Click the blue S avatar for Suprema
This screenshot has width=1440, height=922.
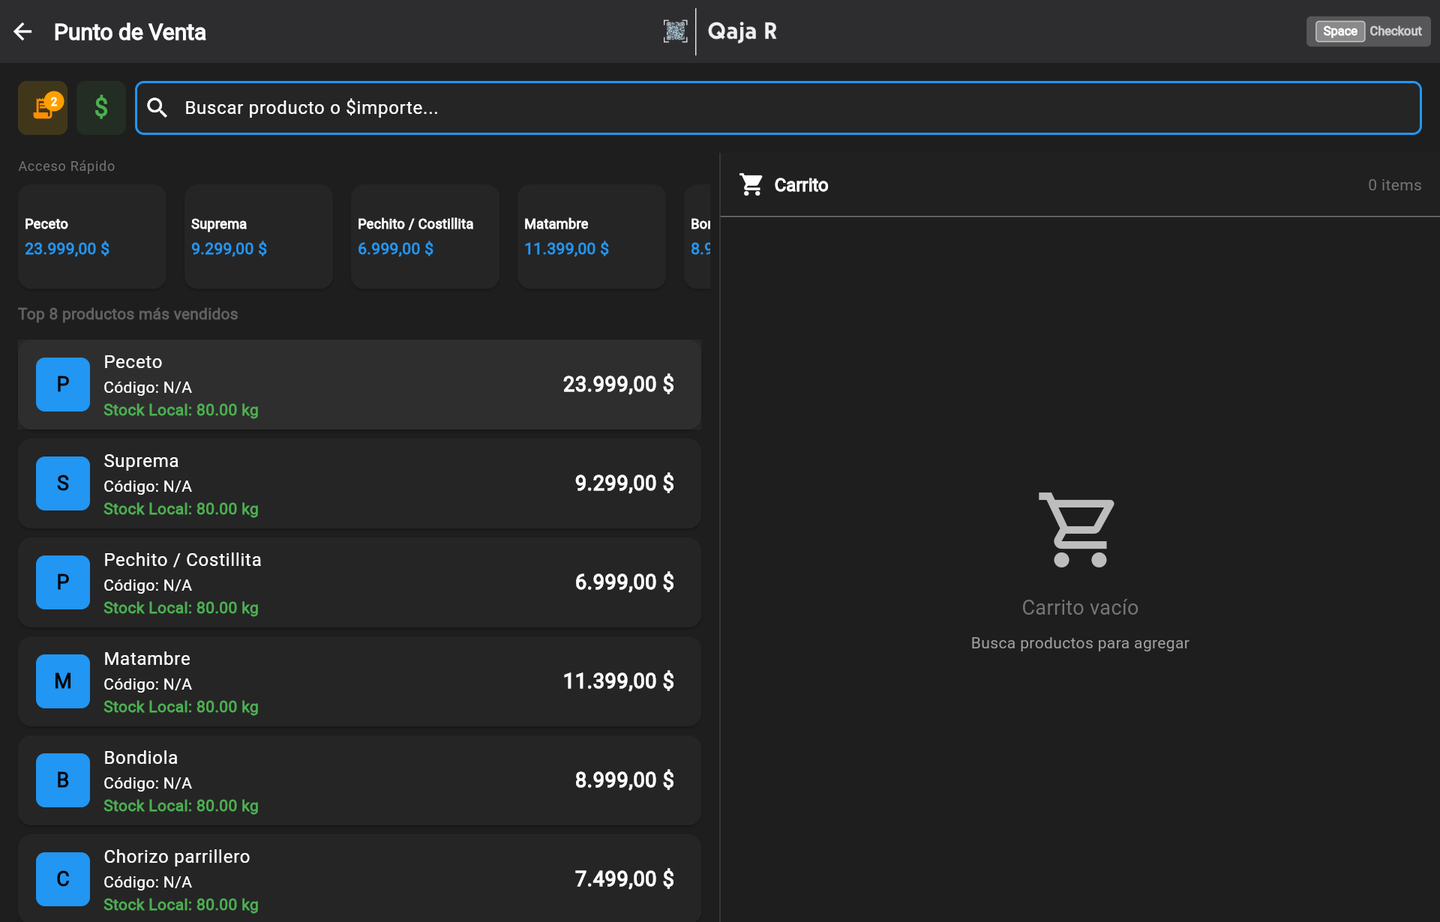(x=63, y=483)
